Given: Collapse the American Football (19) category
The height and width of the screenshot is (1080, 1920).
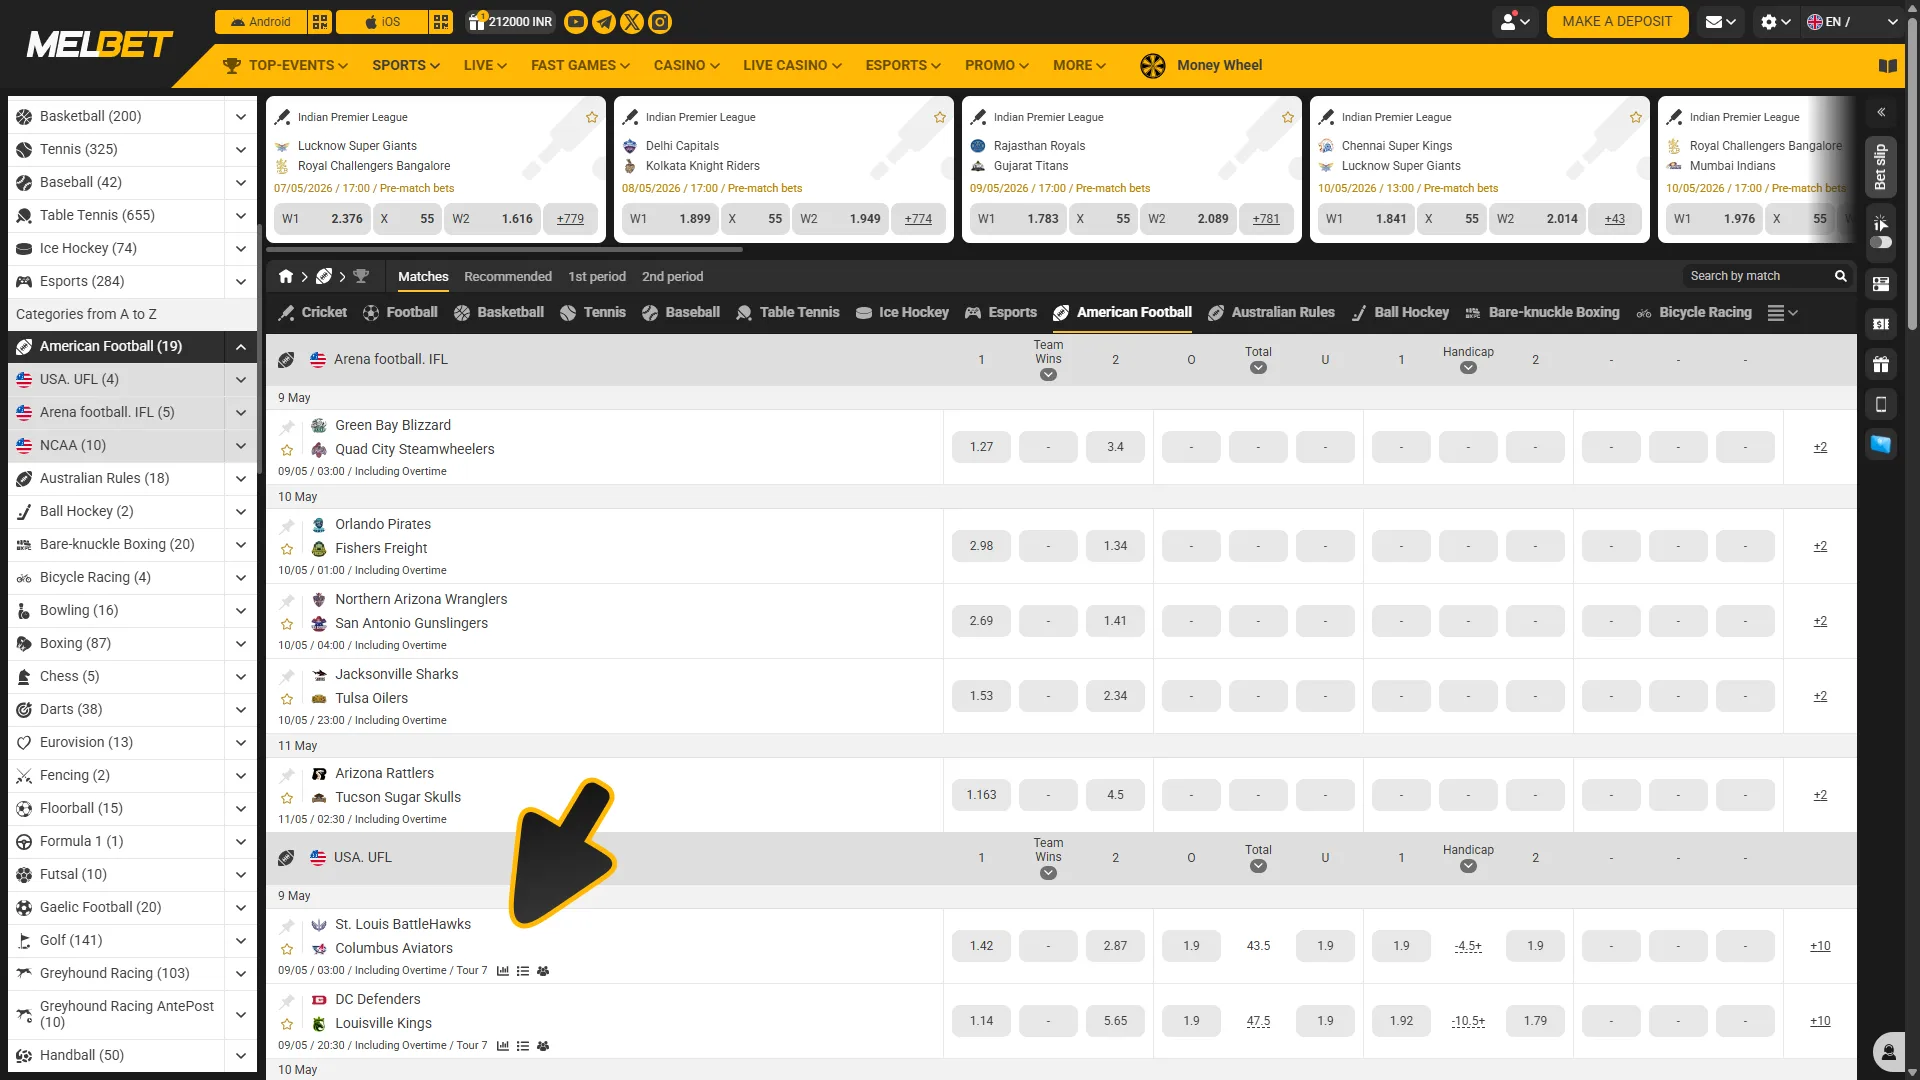Looking at the screenshot, I should [x=241, y=347].
